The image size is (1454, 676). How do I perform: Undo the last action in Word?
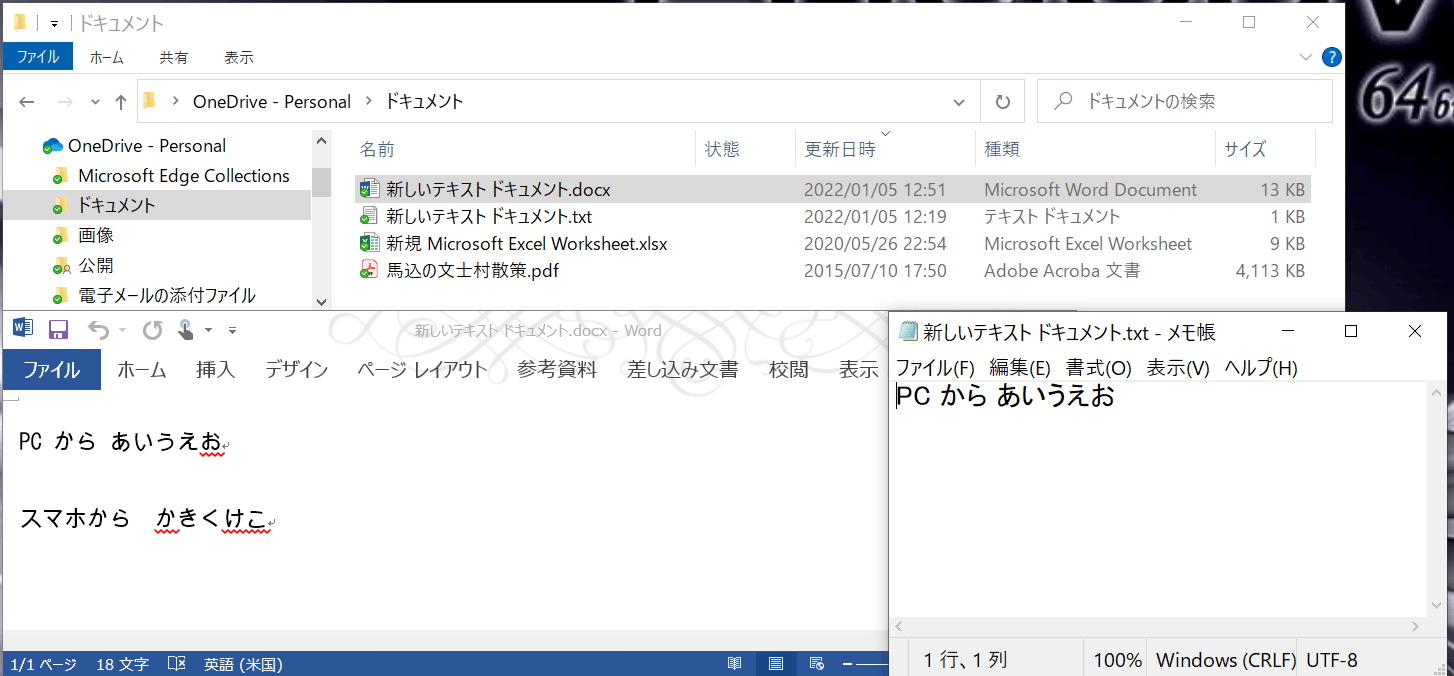[x=98, y=329]
